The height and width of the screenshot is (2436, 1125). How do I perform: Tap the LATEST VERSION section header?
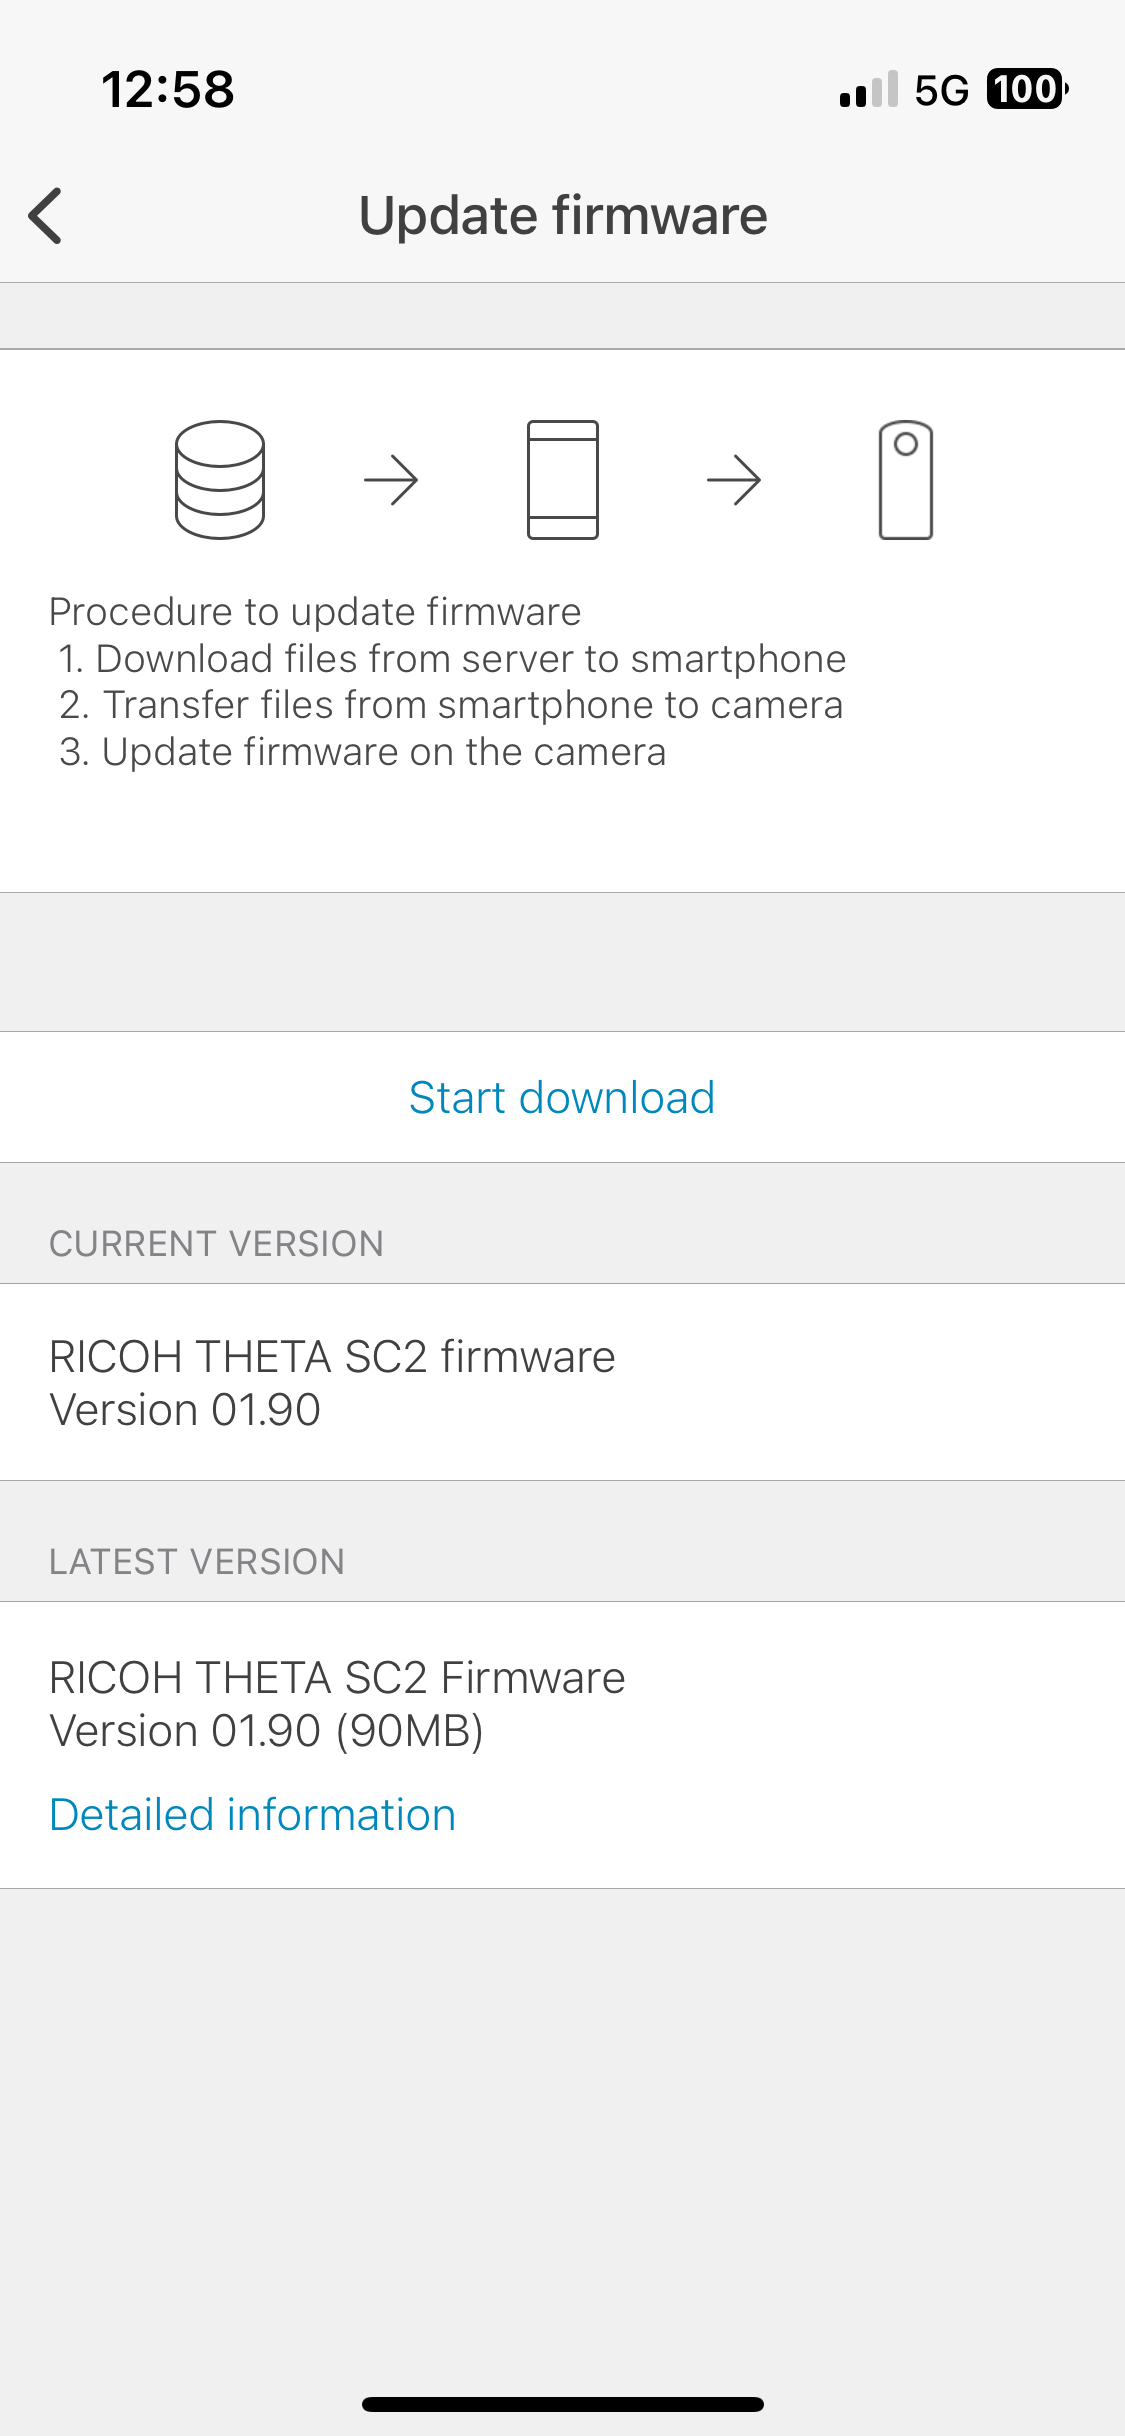coord(197,1562)
